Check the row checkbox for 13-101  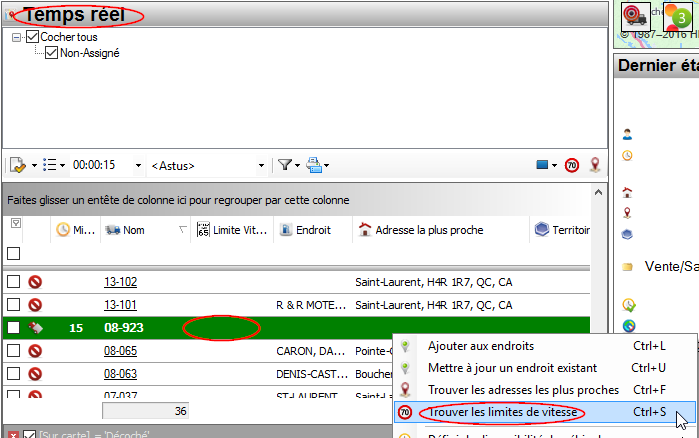point(13,305)
